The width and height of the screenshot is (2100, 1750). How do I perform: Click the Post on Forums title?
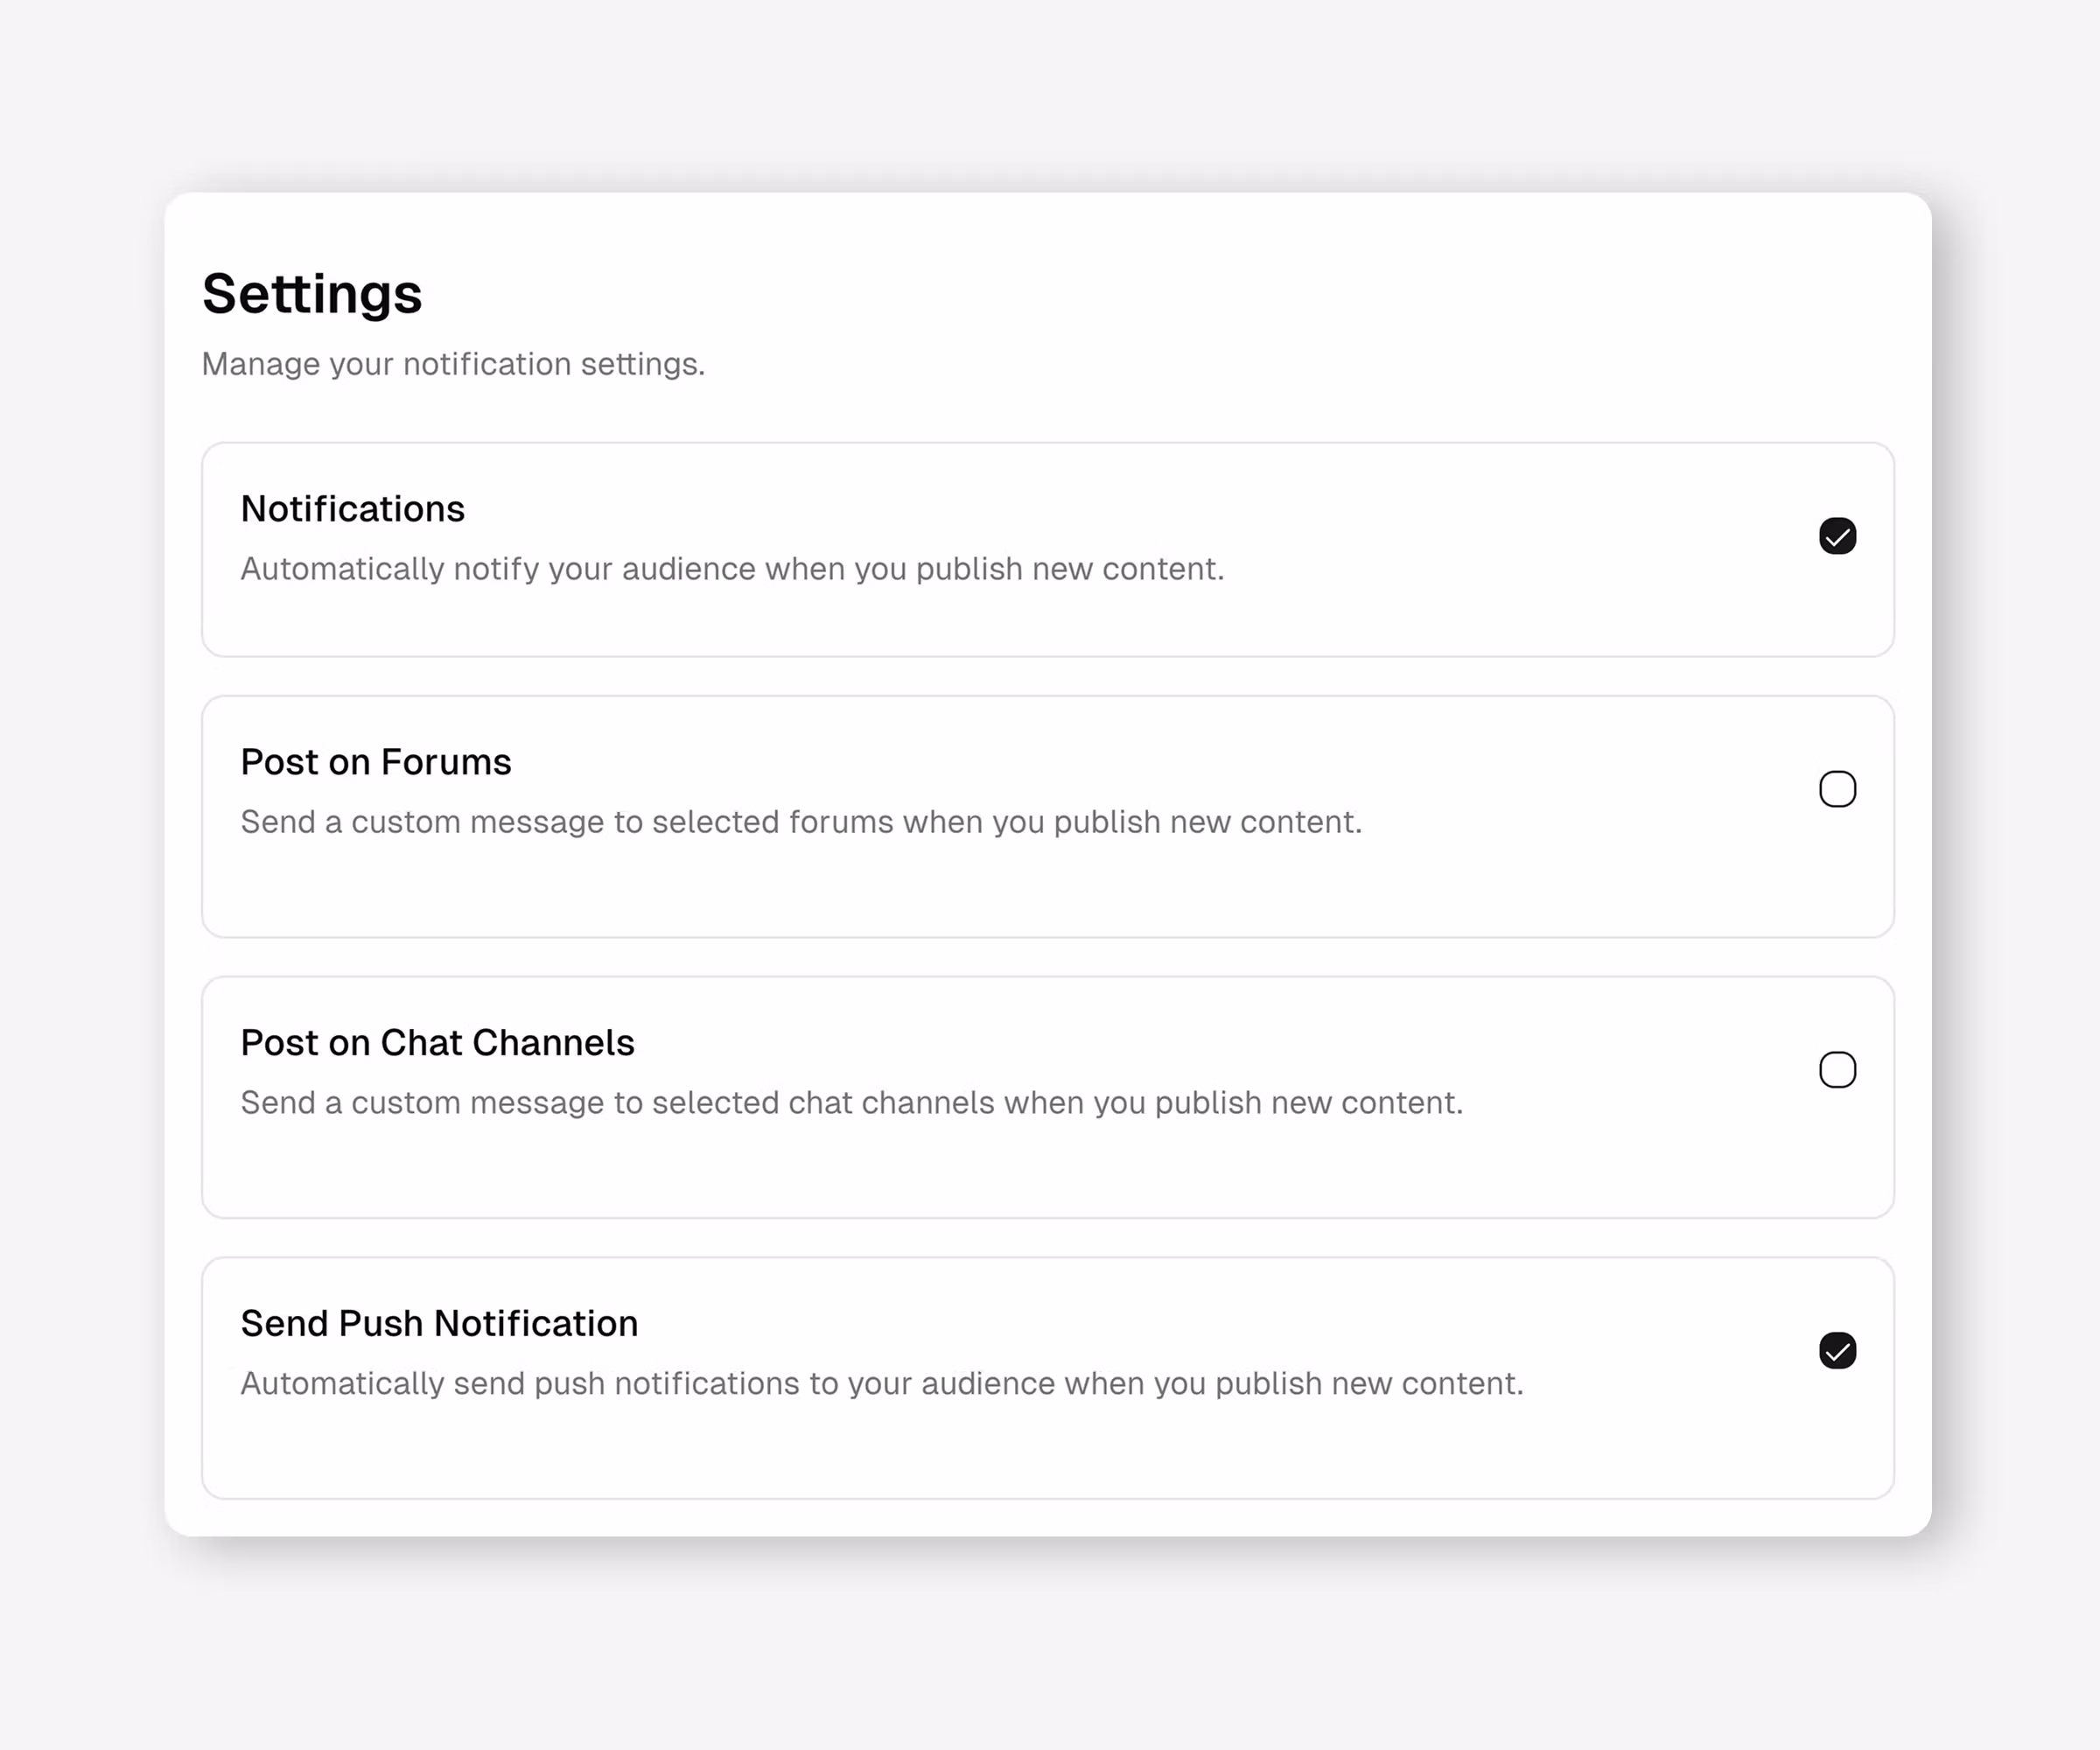[x=375, y=762]
